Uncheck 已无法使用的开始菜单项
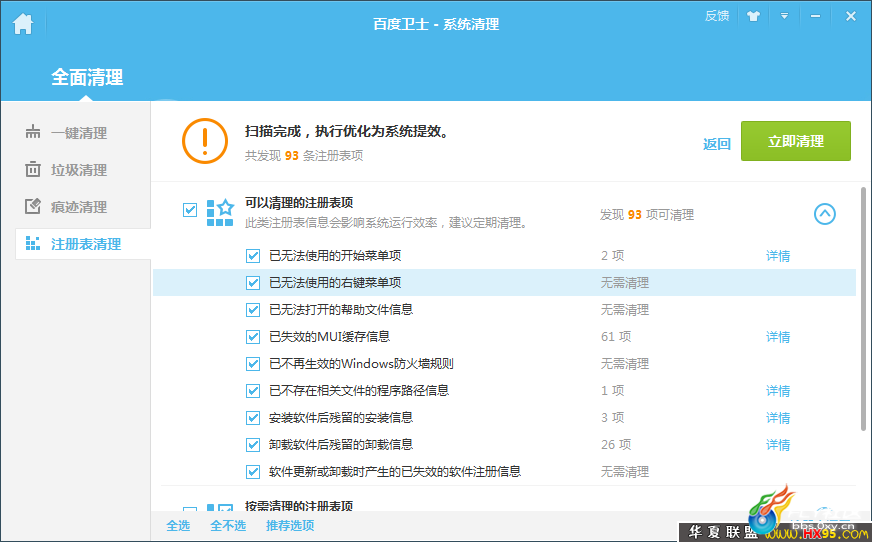This screenshot has width=872, height=542. tap(253, 256)
